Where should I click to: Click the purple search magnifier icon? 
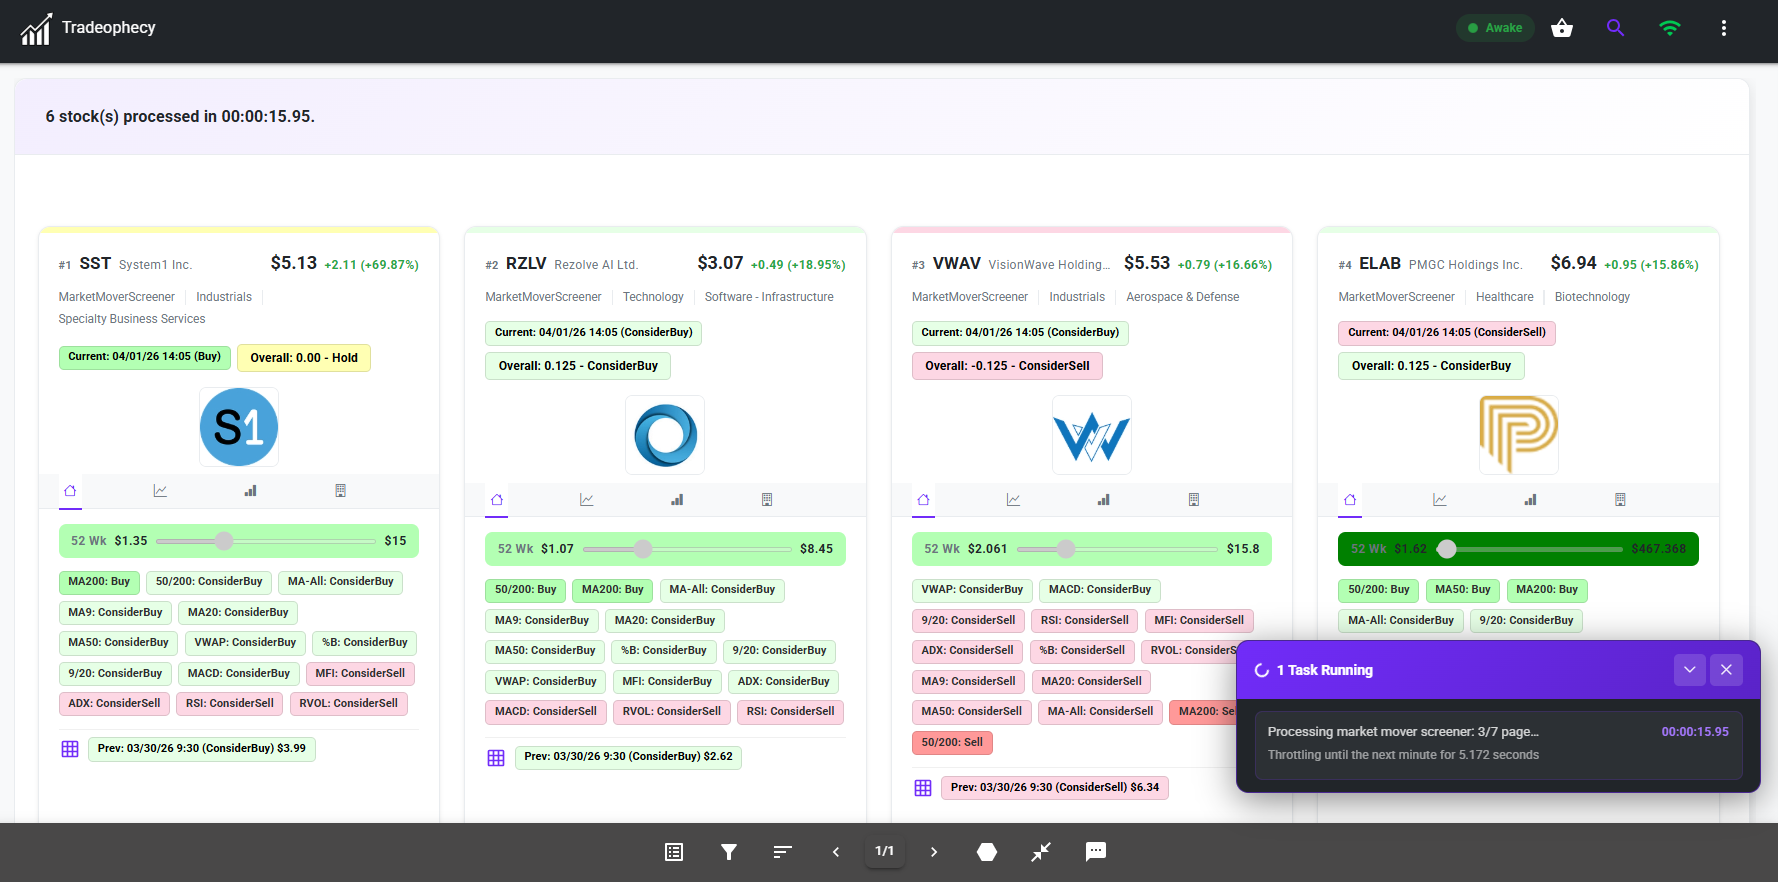[x=1615, y=28]
